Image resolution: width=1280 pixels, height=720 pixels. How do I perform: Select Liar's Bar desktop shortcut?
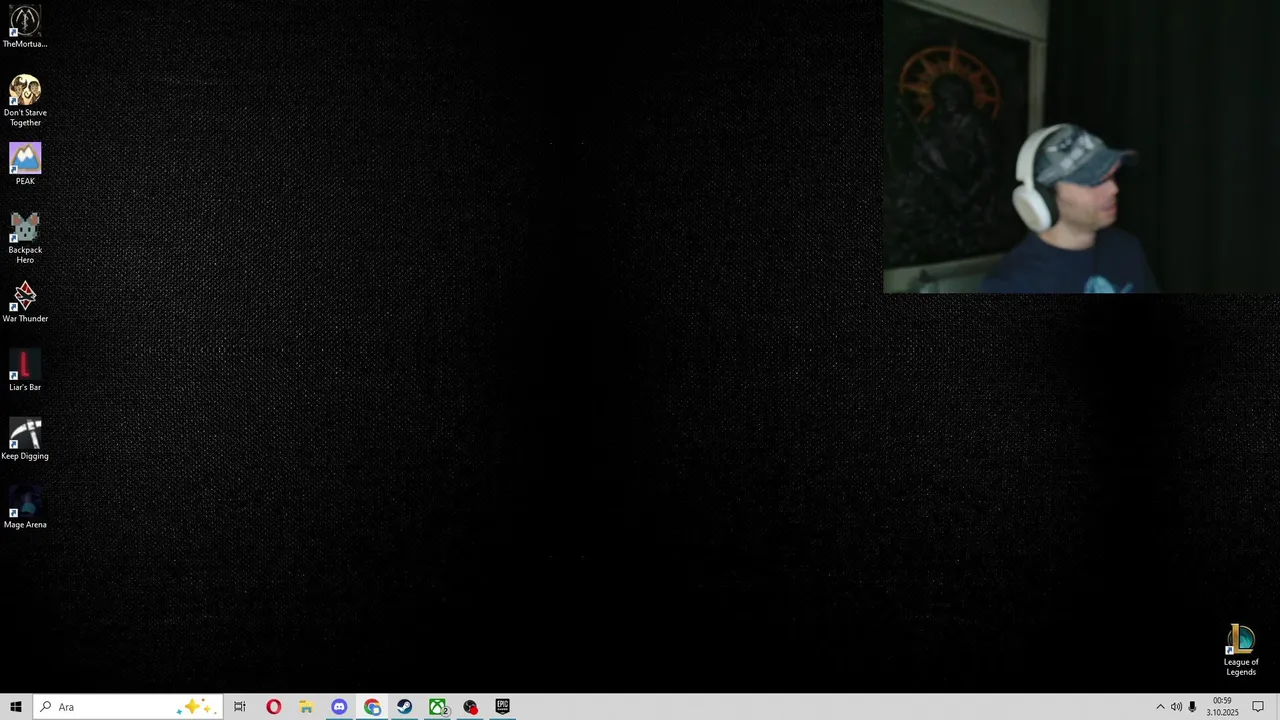[25, 371]
